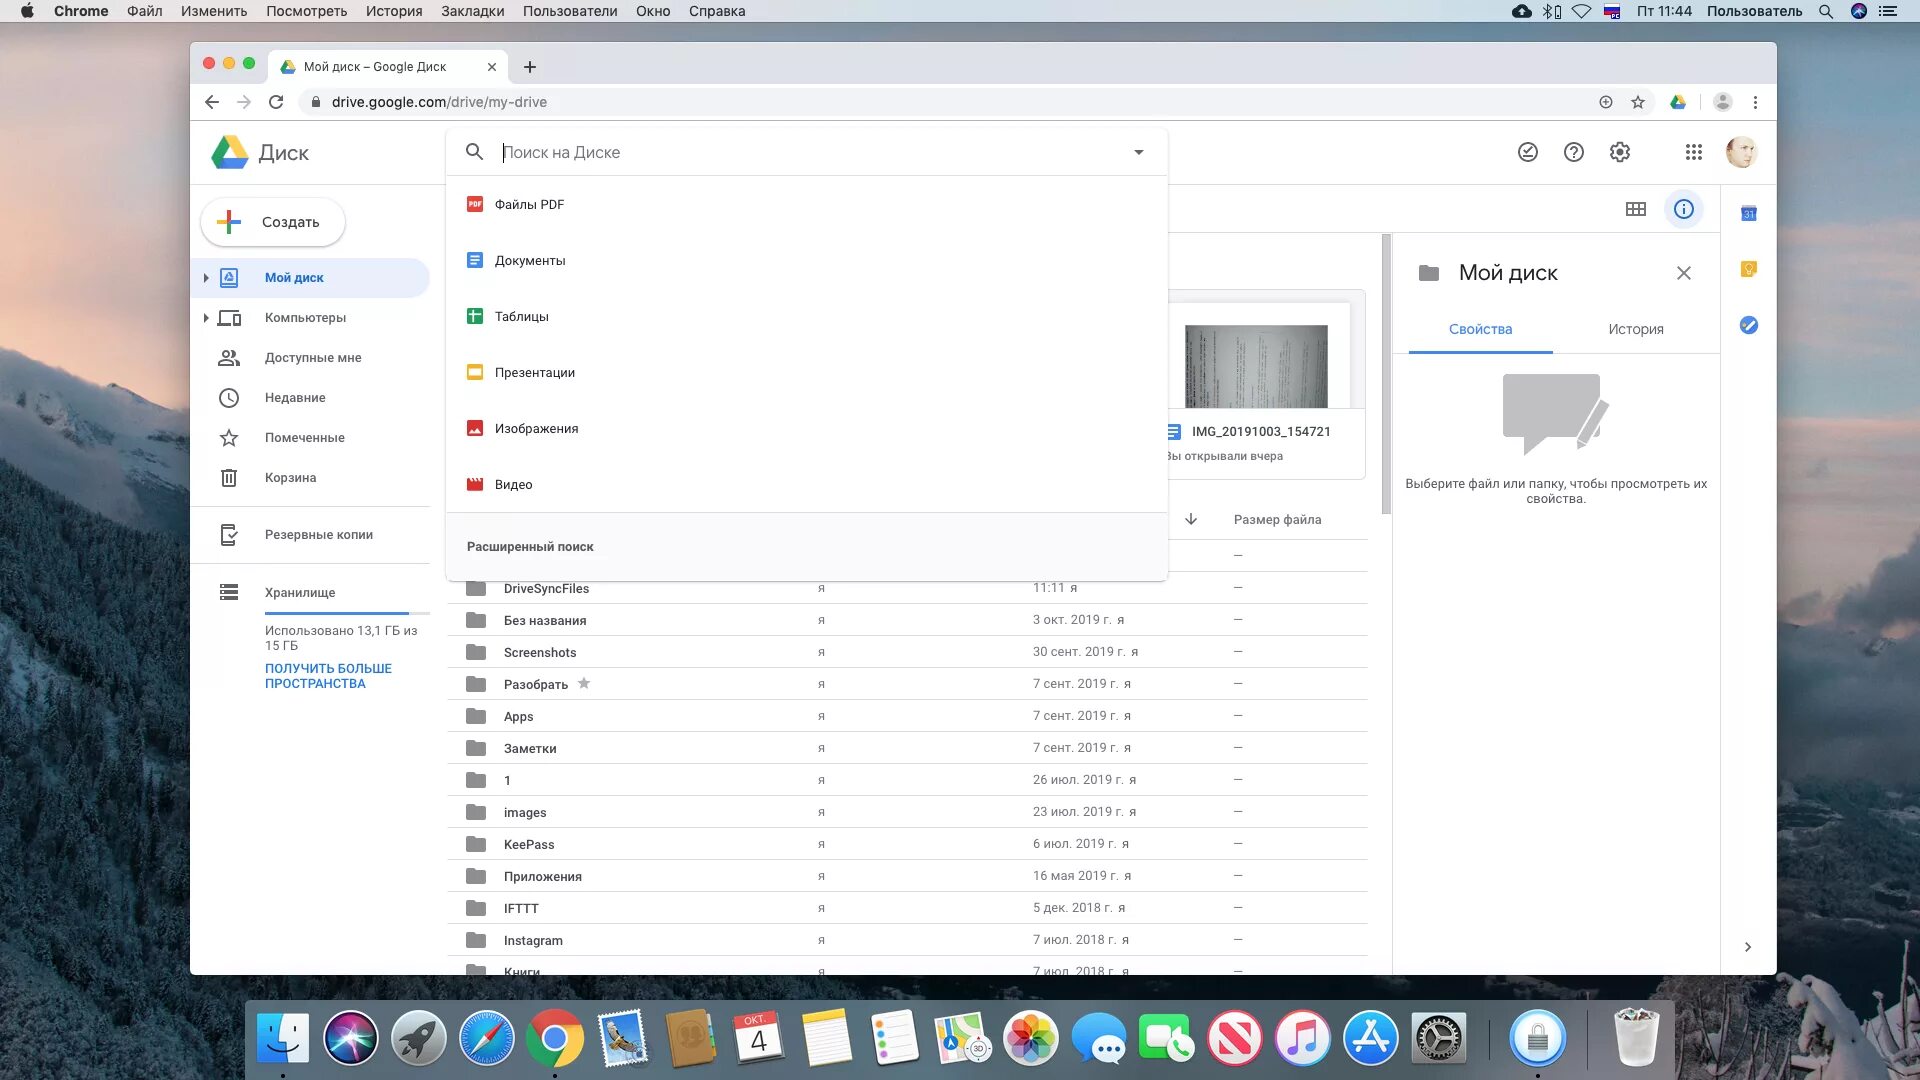
Task: Expand the Компьютеры tree
Action: (x=206, y=318)
